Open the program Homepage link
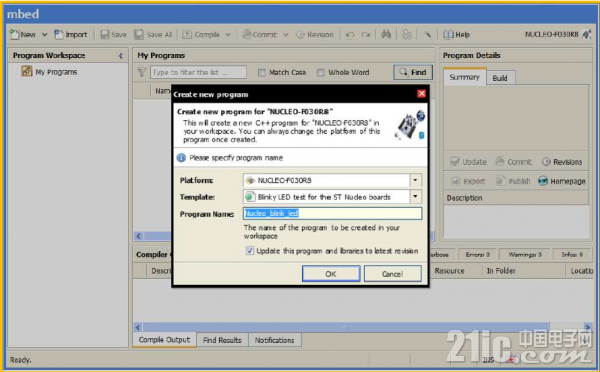Image resolution: width=600 pixels, height=372 pixels. (x=562, y=181)
